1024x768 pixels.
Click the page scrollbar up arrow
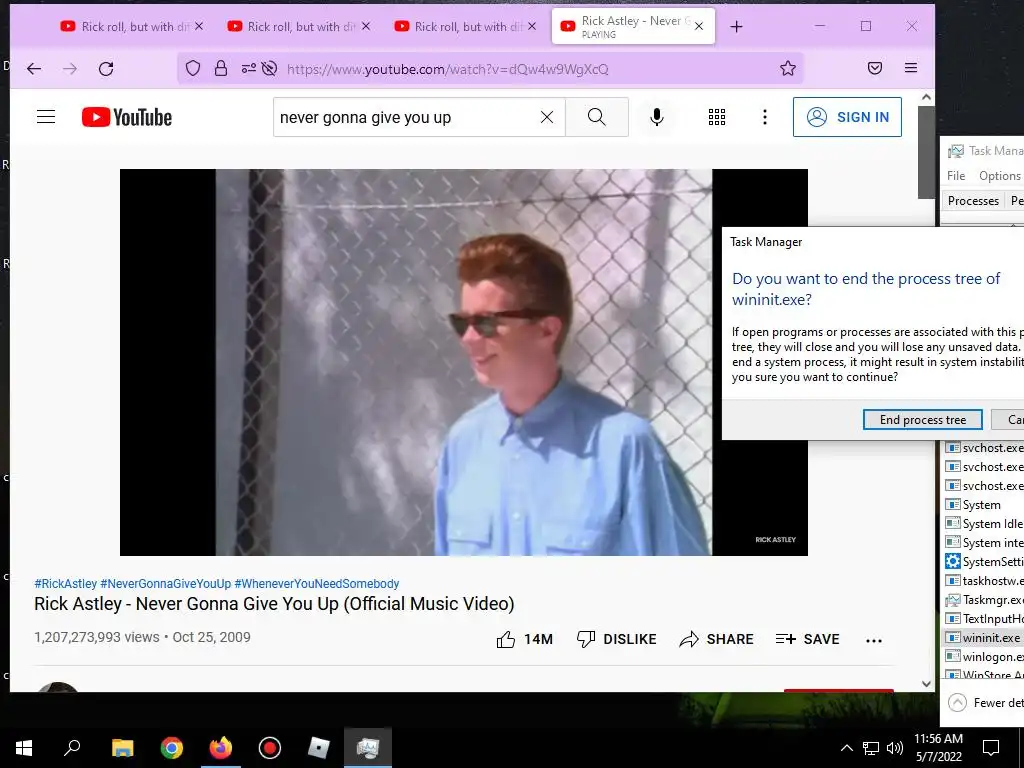click(926, 97)
